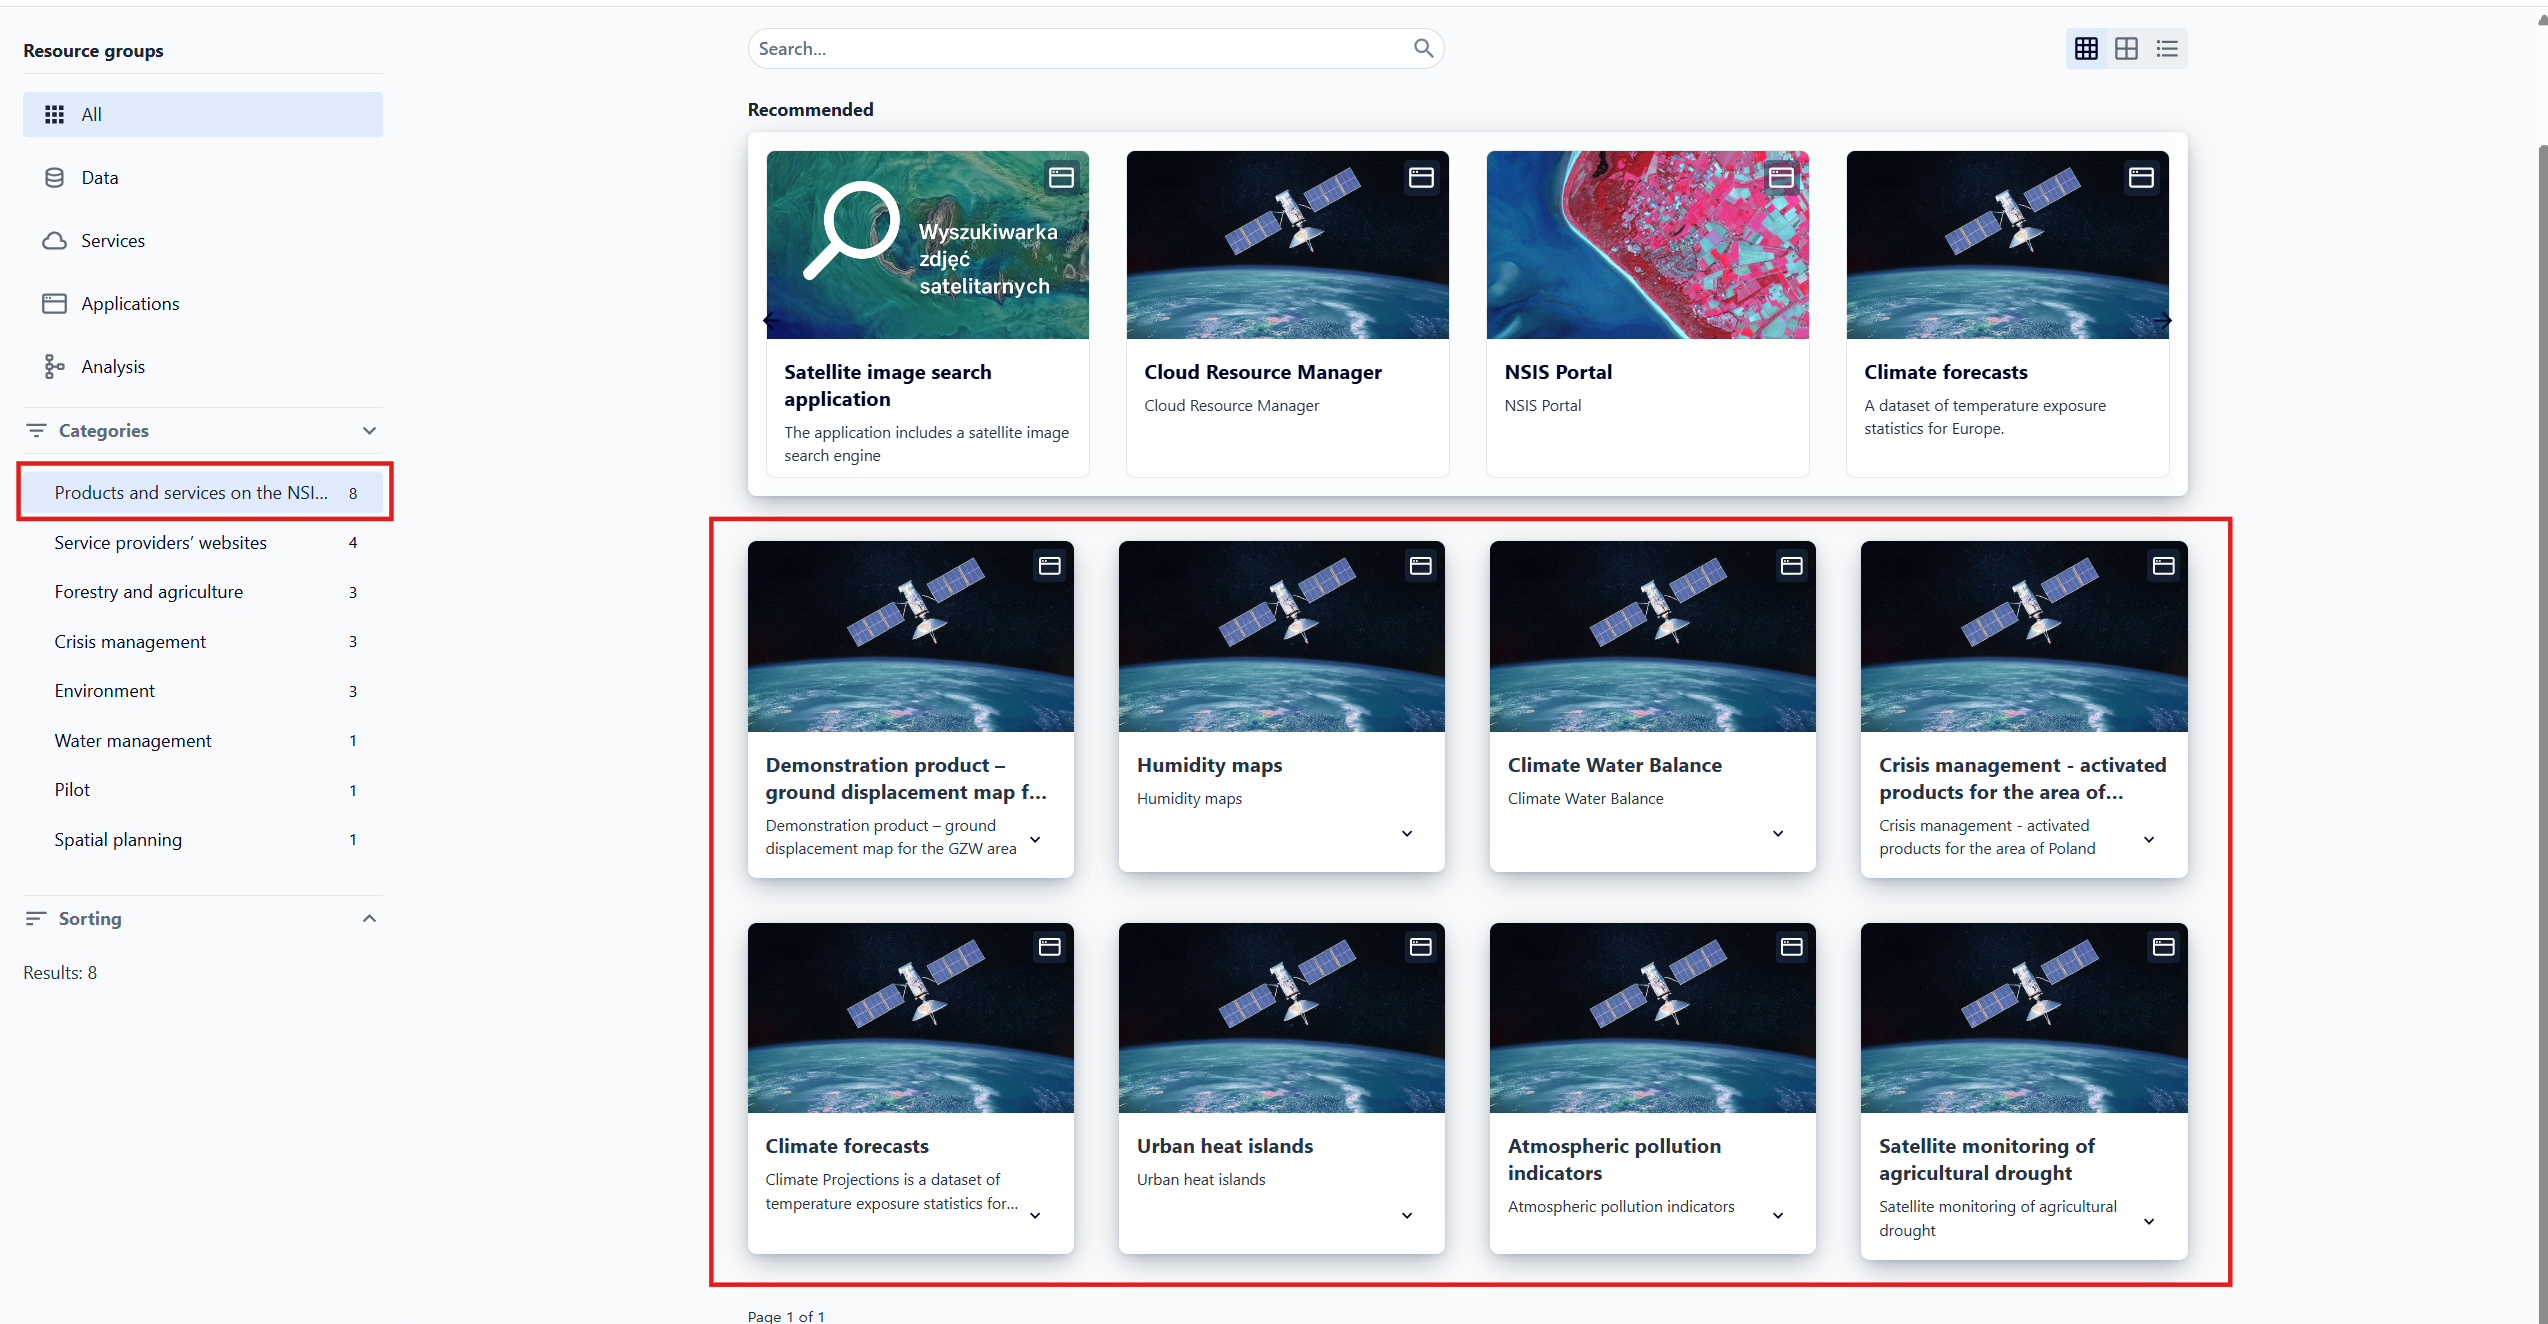The width and height of the screenshot is (2548, 1324).
Task: Open the Satellite image search application thumbnail
Action: click(x=927, y=245)
